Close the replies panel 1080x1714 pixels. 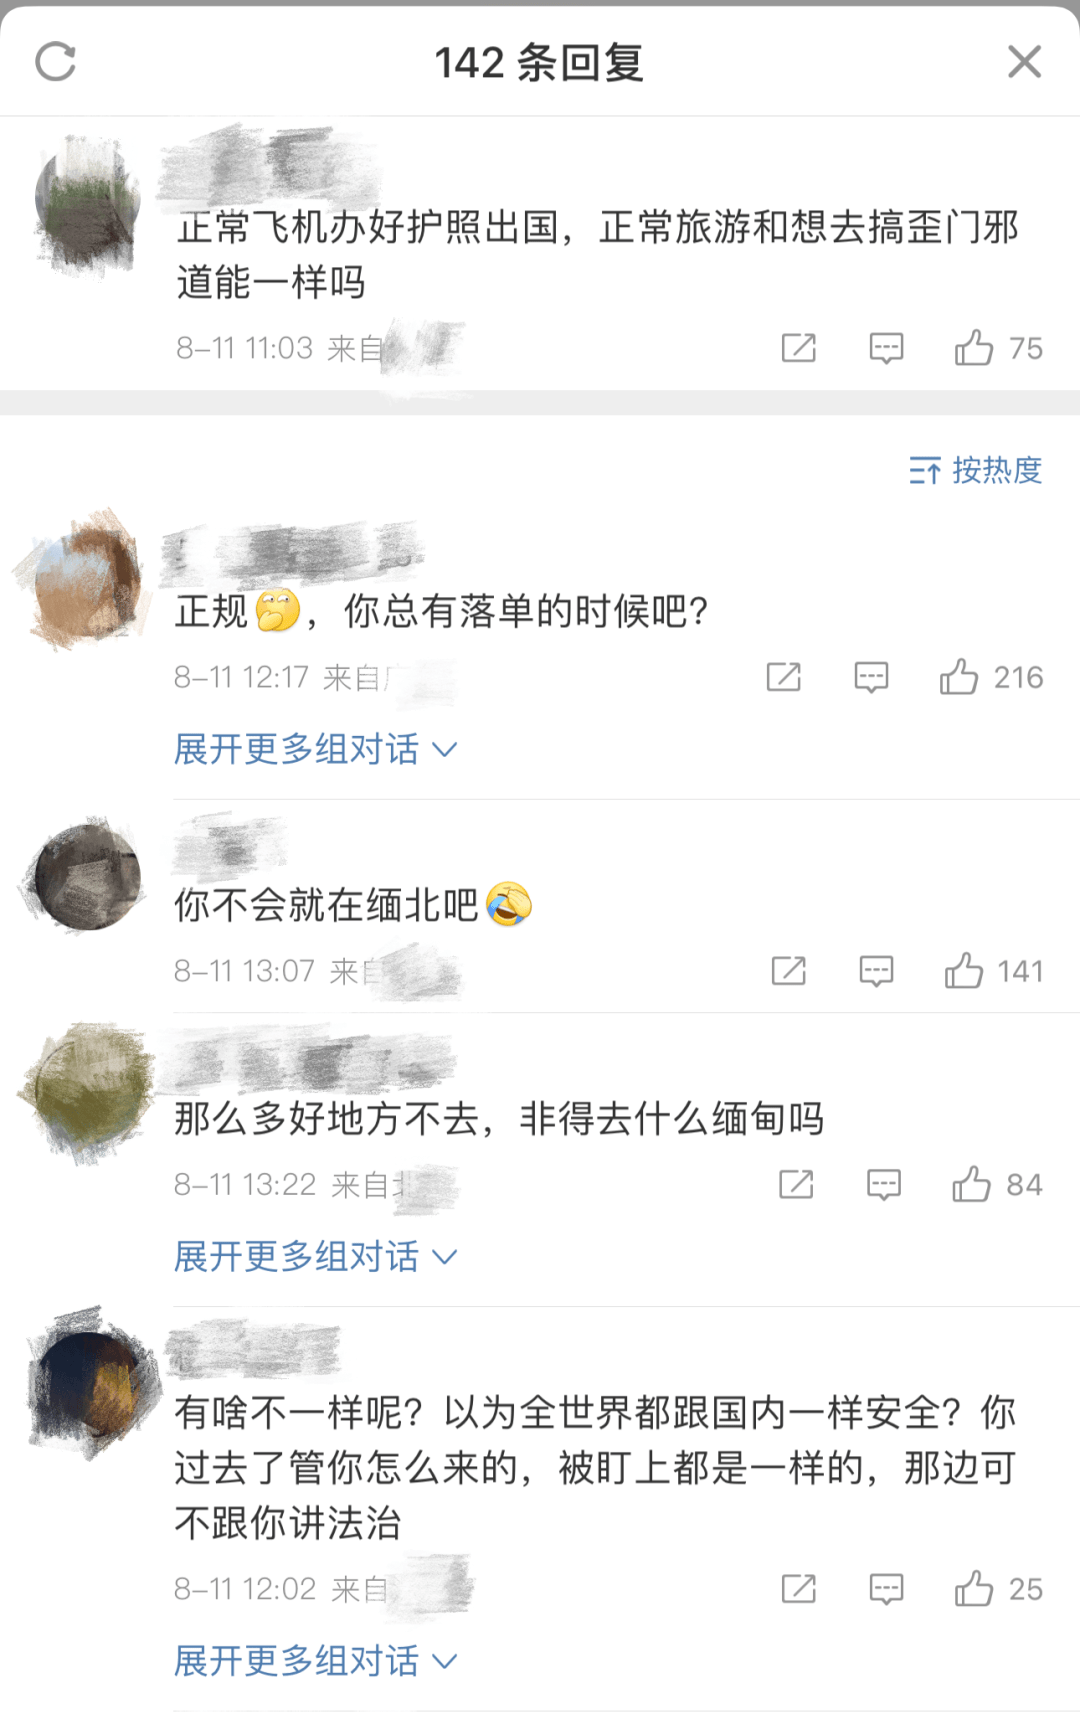(x=1024, y=62)
